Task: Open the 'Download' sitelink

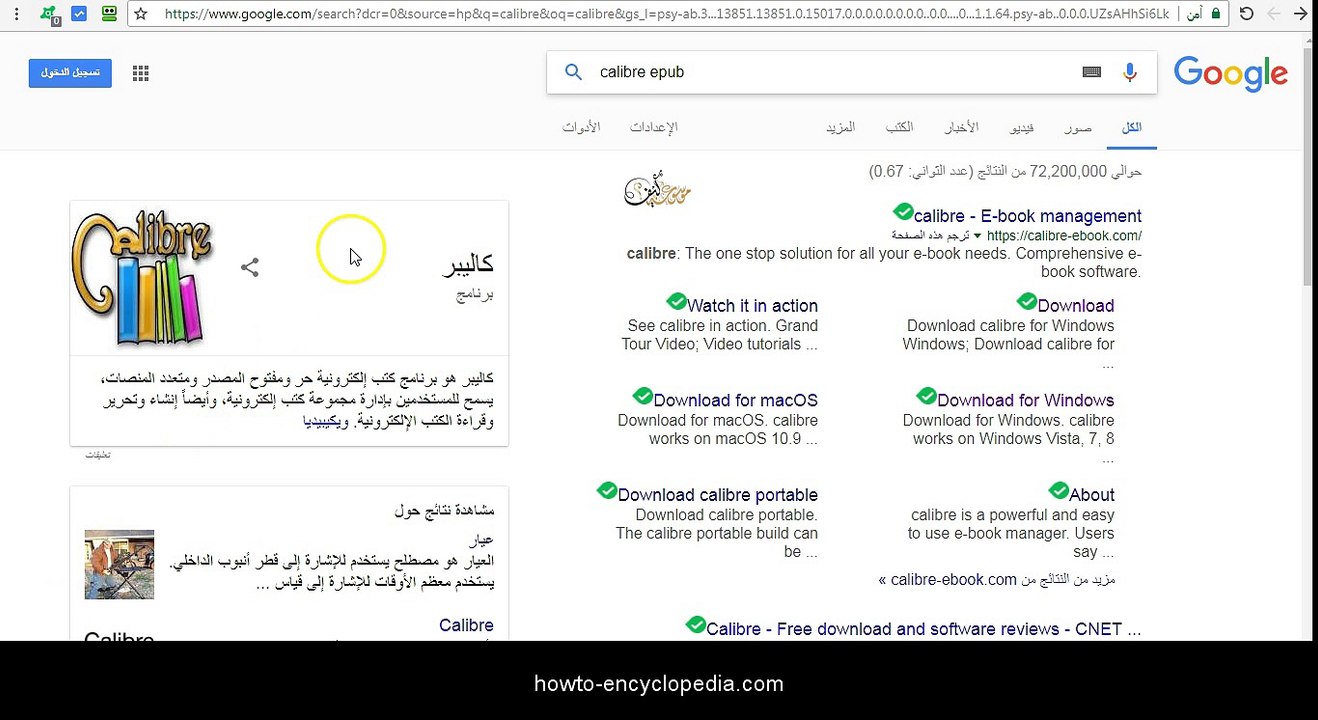Action: 1075,306
